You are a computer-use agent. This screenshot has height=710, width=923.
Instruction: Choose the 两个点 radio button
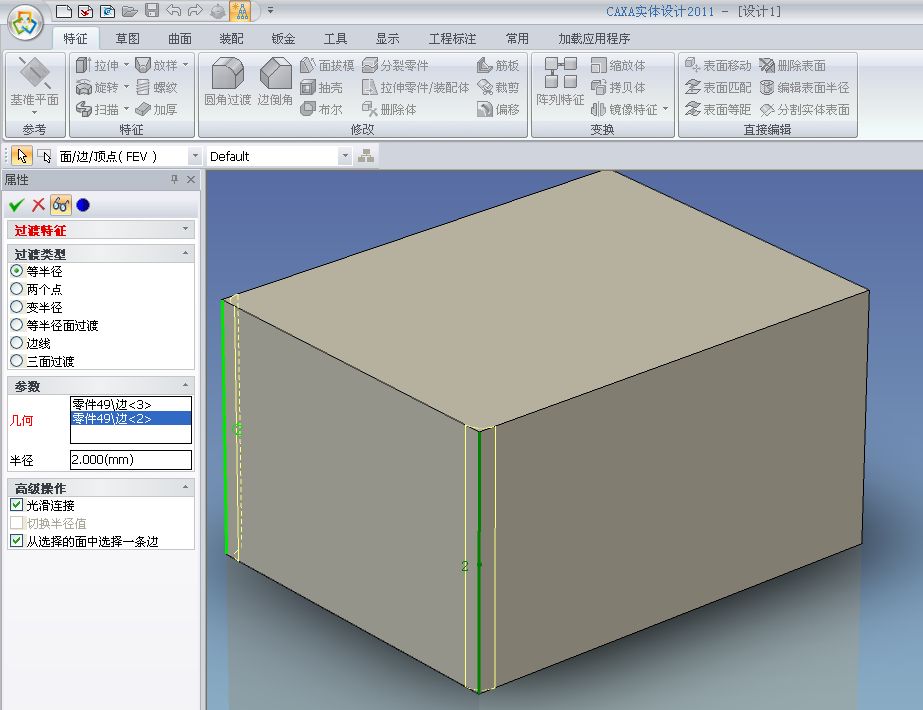click(x=16, y=289)
